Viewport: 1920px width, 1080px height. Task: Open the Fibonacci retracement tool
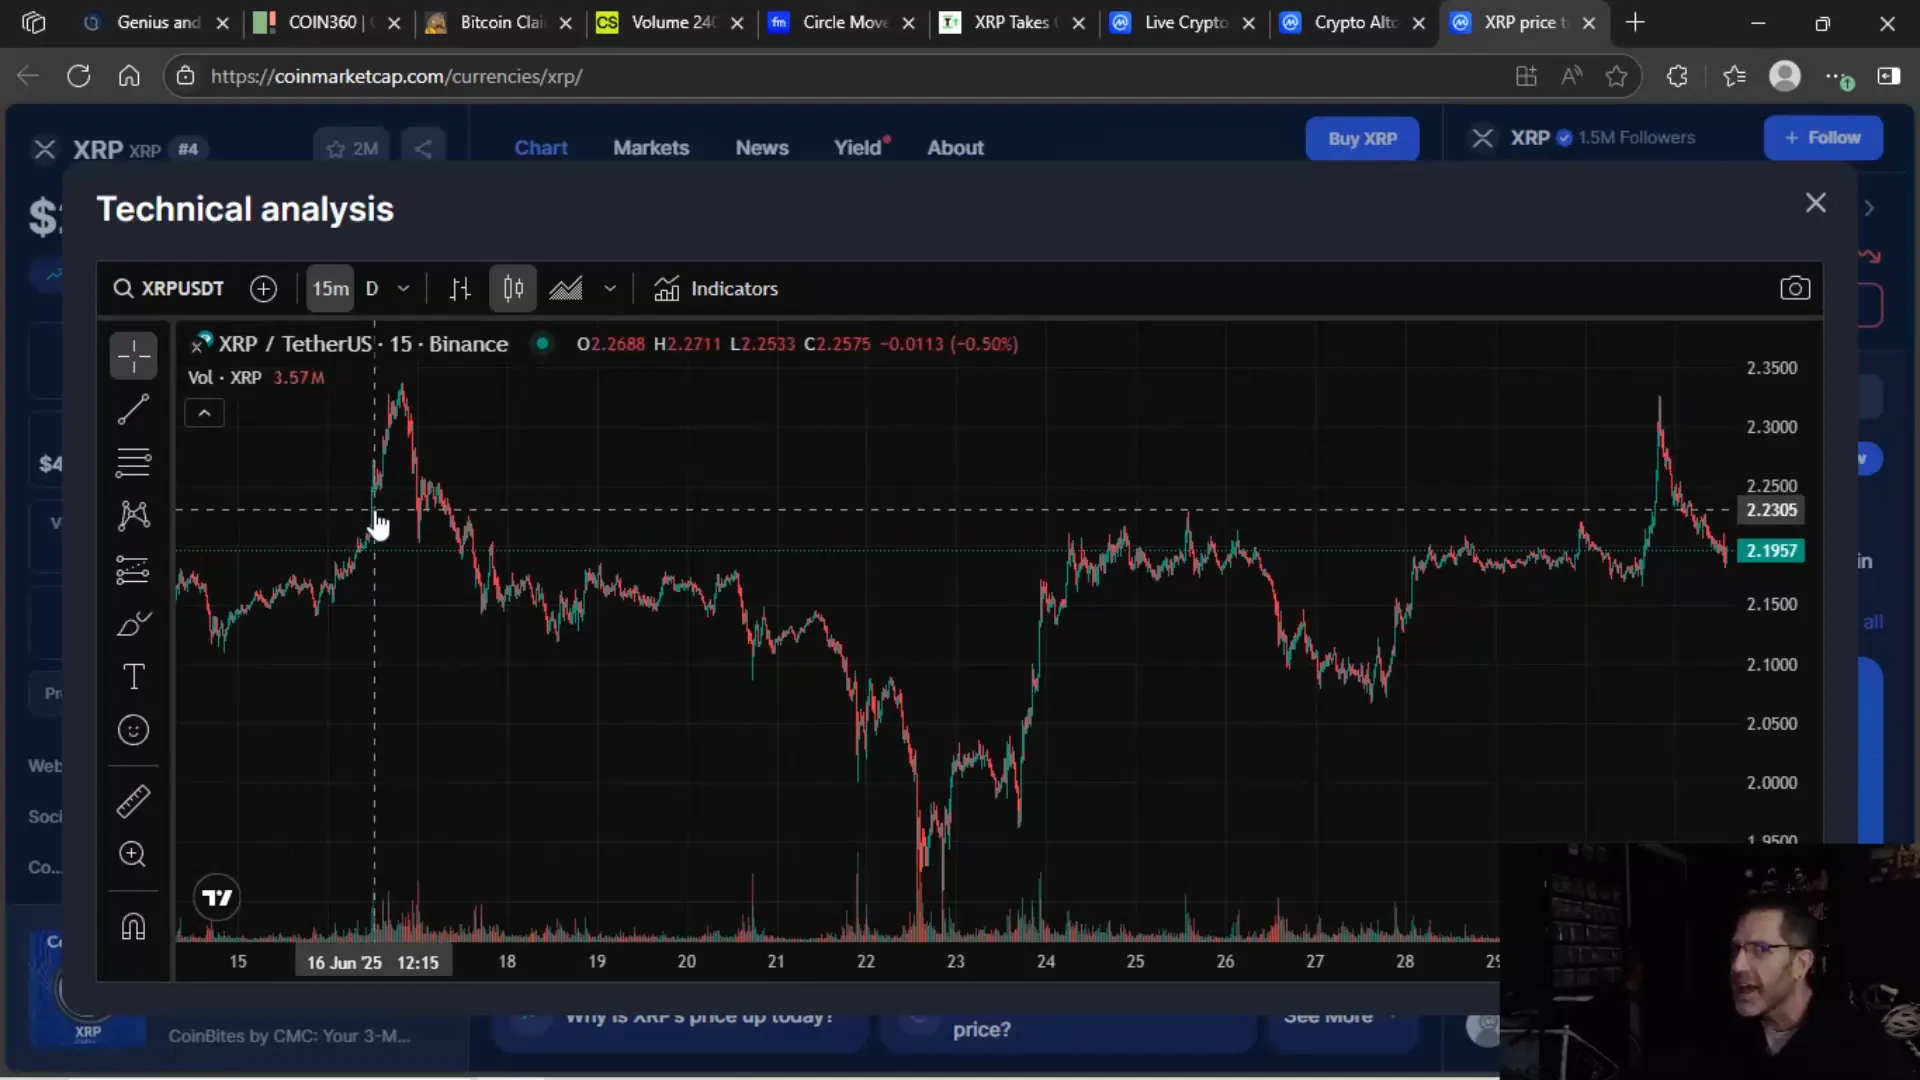click(x=133, y=462)
